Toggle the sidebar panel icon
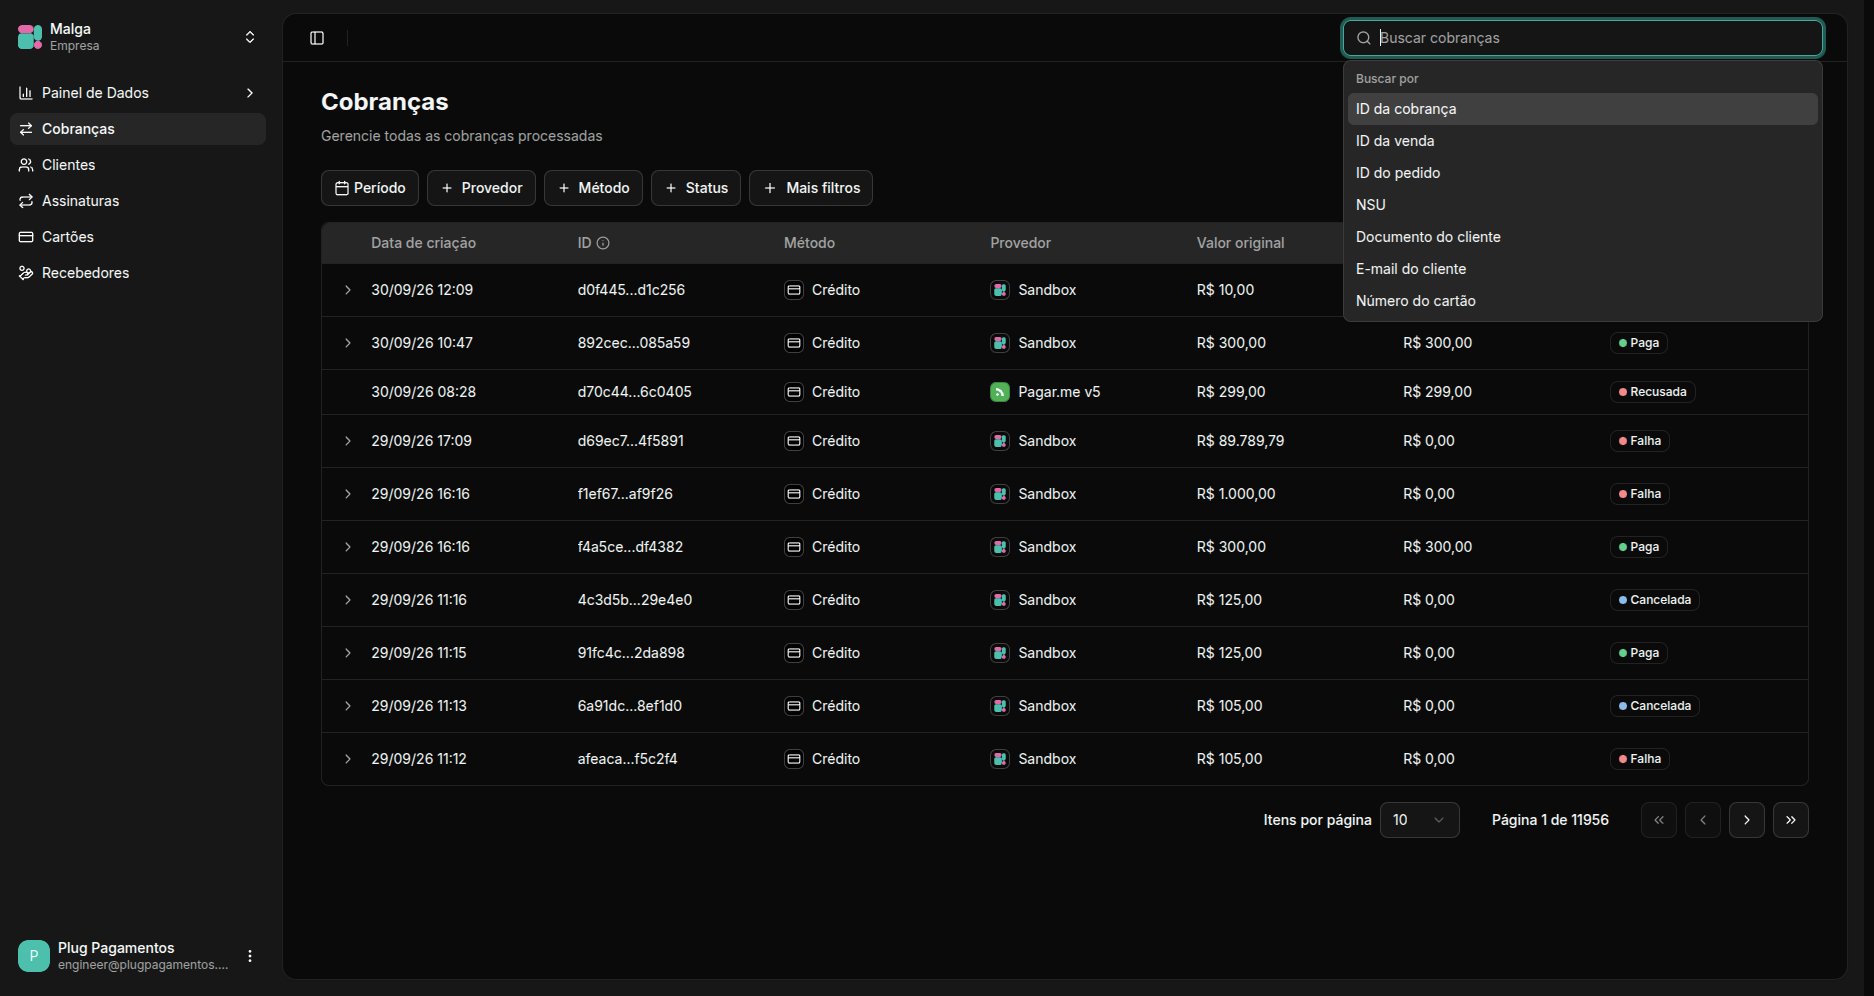The image size is (1874, 996). tap(317, 38)
